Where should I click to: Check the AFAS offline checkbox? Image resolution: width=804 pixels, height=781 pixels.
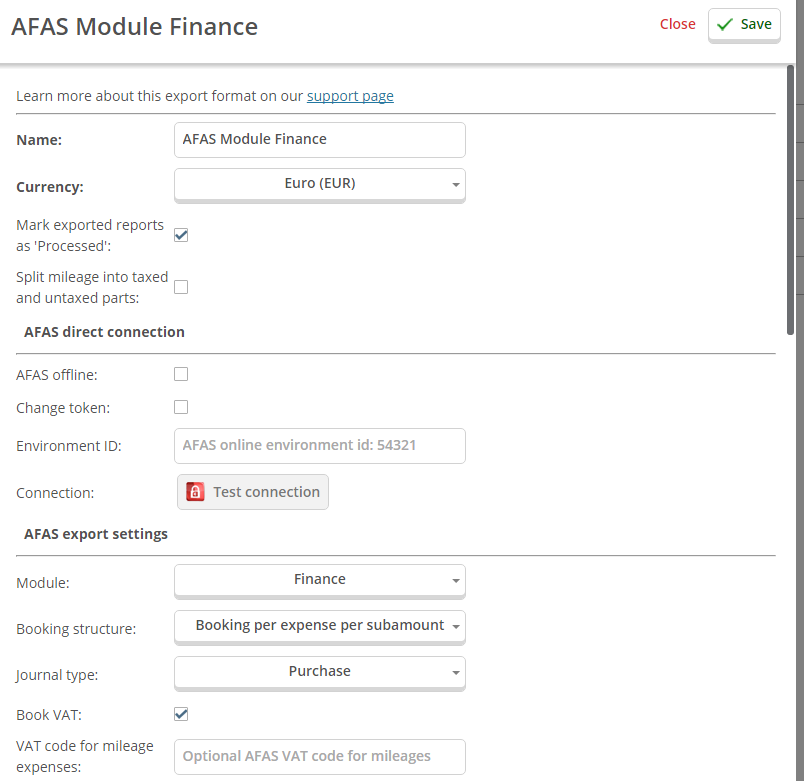(181, 374)
